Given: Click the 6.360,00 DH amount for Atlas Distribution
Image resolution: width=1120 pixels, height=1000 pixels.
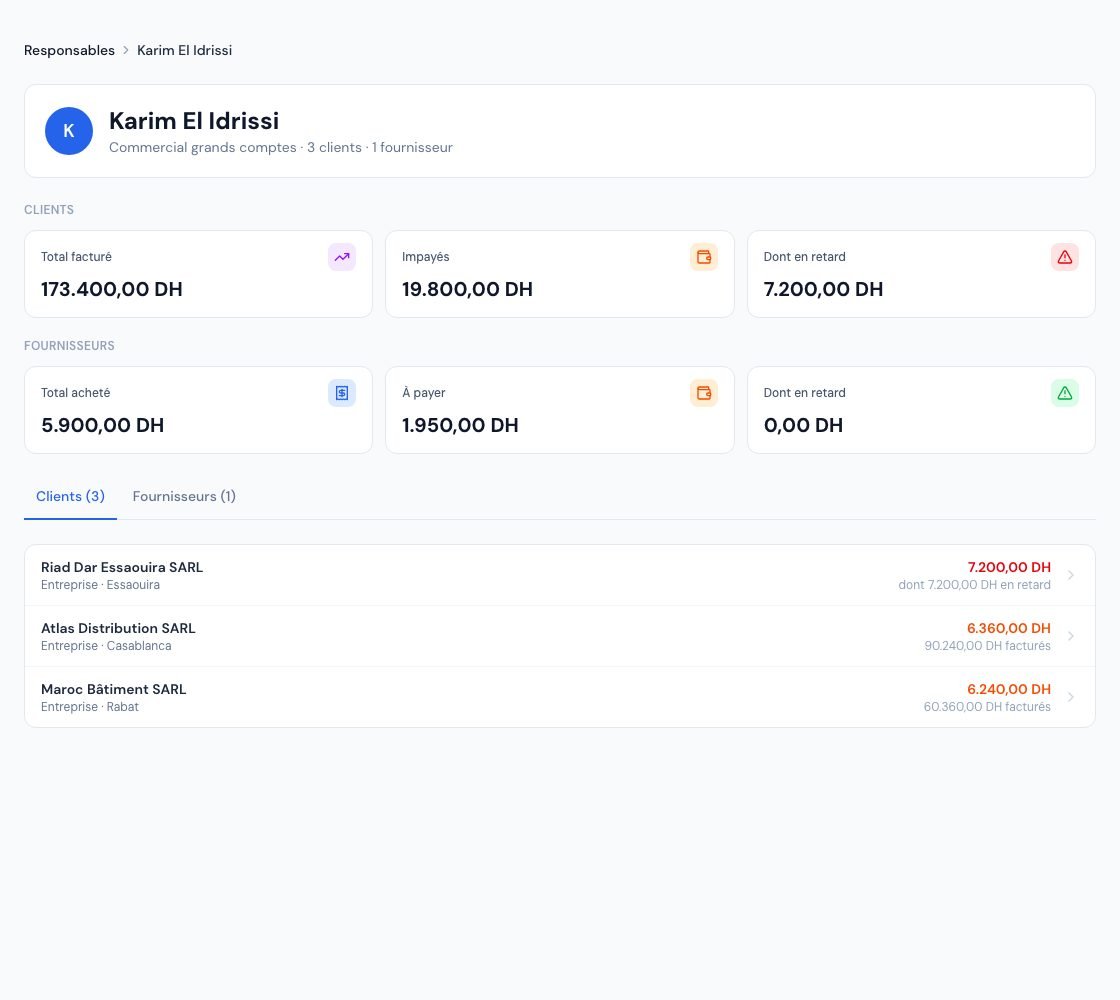Looking at the screenshot, I should tap(1009, 629).
